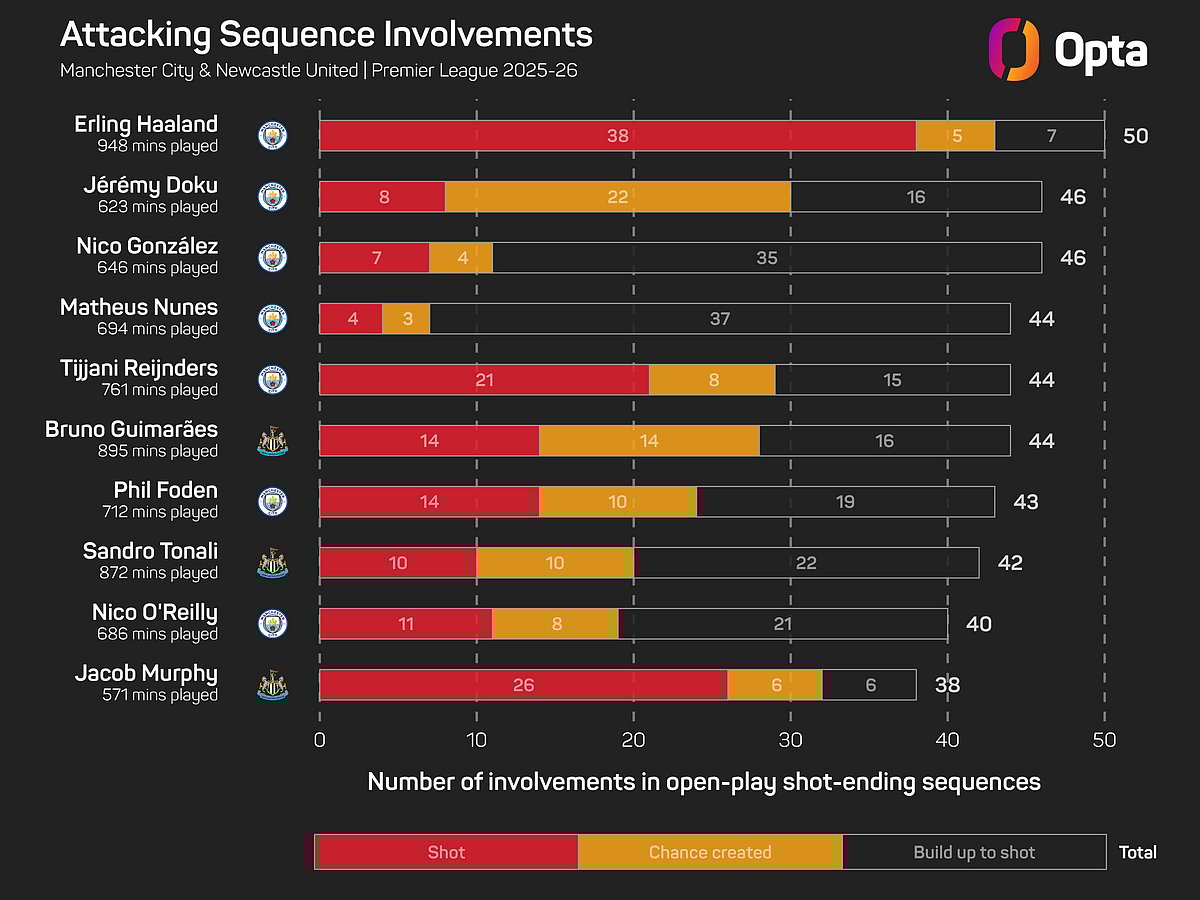1200x900 pixels.
Task: Click the Opta logo icon
Action: pyautogui.click(x=1014, y=49)
